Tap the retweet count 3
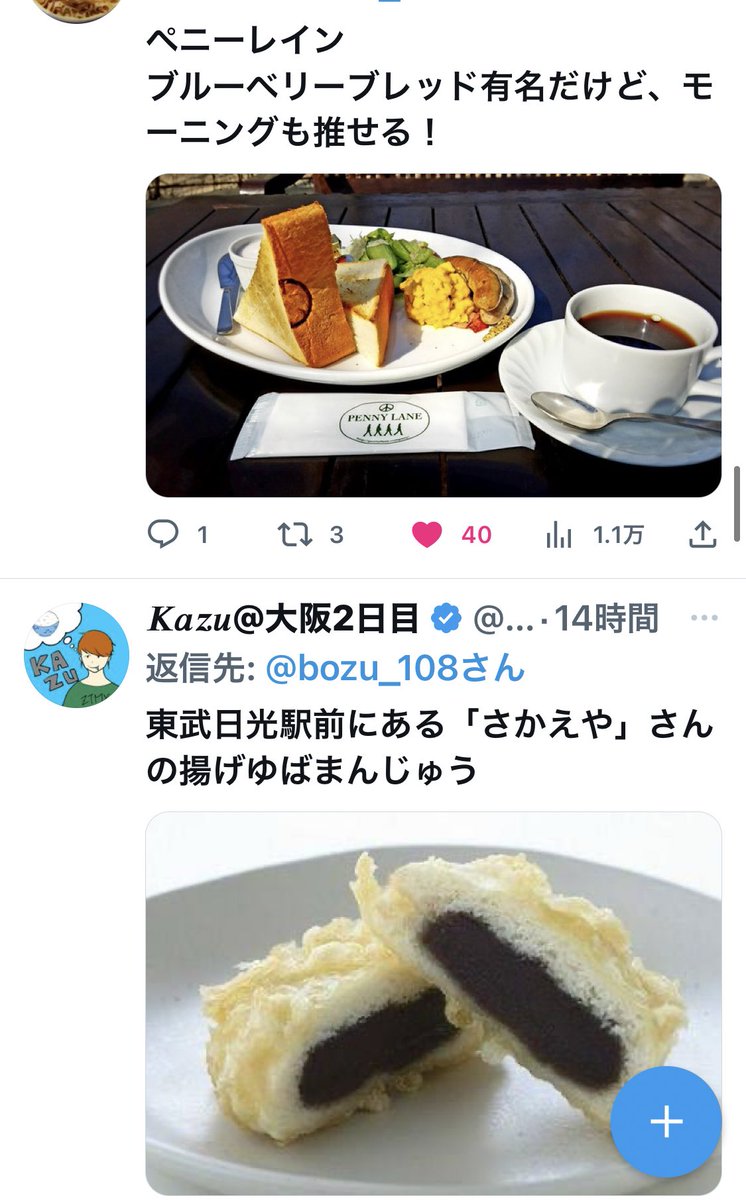The height and width of the screenshot is (1200, 746). (336, 535)
